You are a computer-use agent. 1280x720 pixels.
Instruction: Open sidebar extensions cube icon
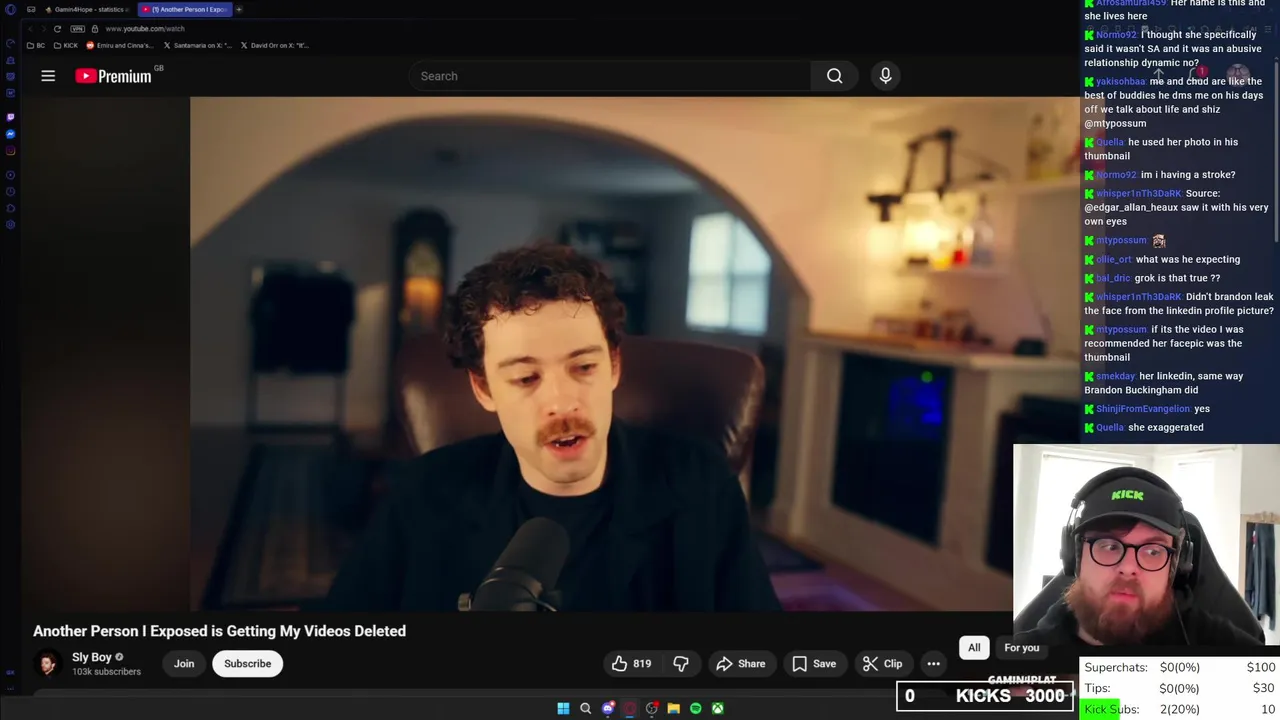click(x=11, y=208)
